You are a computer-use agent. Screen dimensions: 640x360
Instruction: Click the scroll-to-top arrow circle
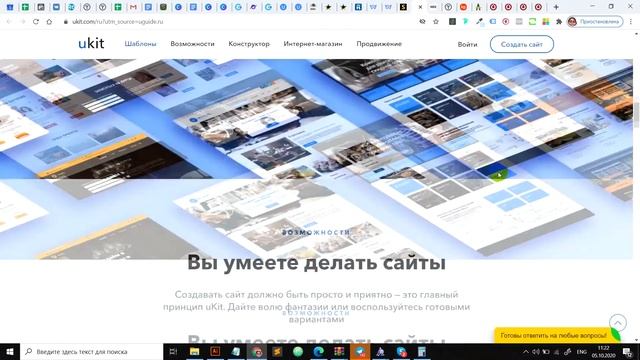pos(618,323)
